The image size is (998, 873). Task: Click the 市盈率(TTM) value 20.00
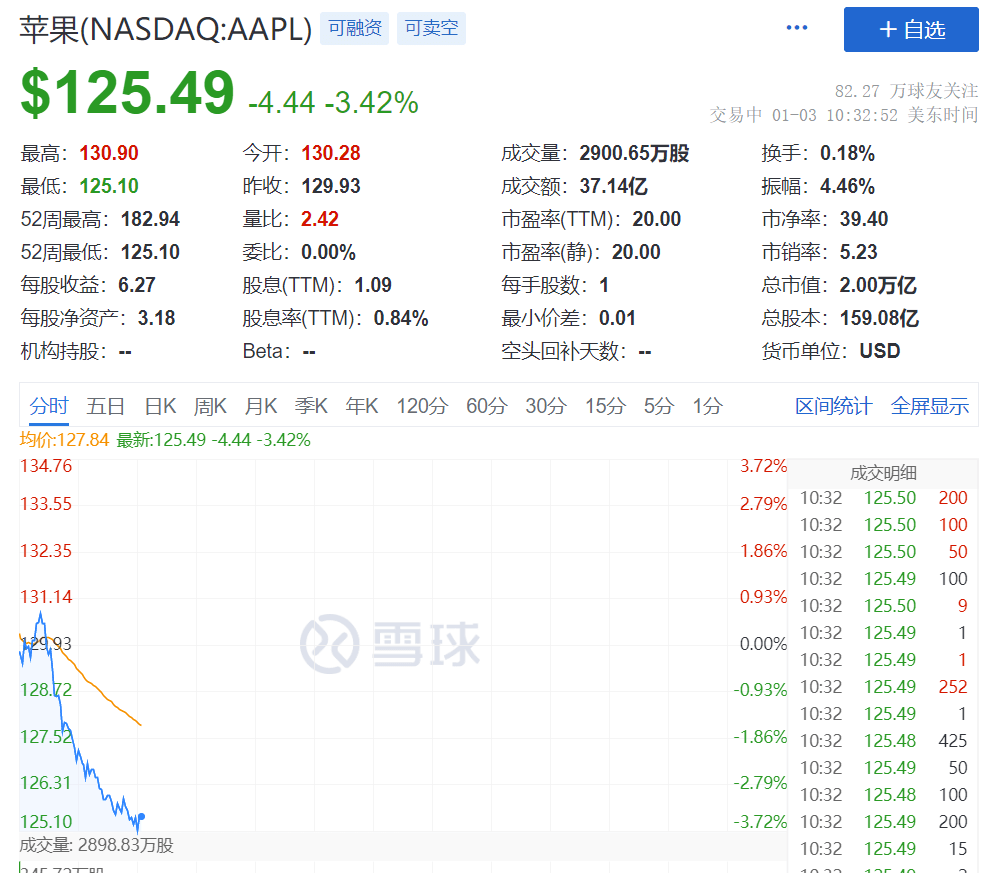tap(657, 220)
